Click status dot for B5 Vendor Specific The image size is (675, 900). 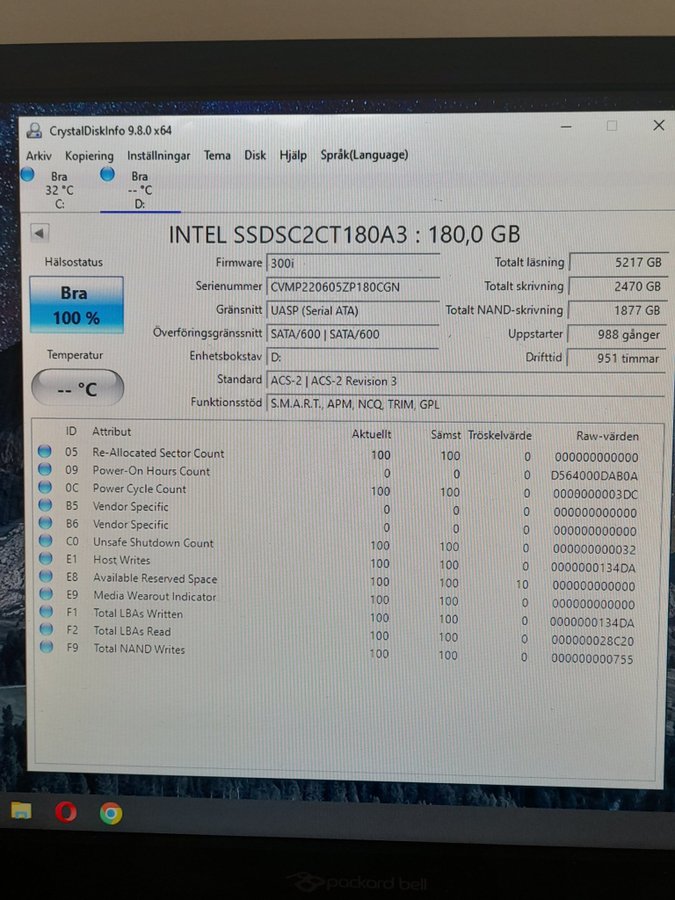tap(45, 505)
